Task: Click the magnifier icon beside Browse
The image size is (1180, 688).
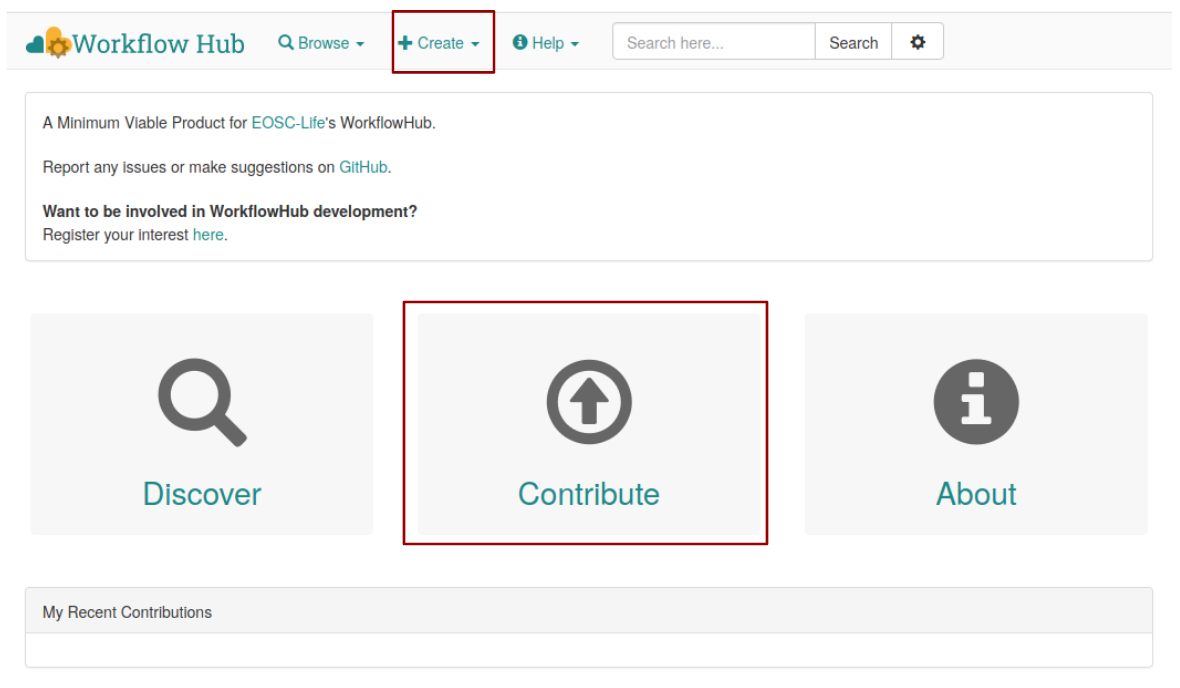Action: click(x=286, y=42)
